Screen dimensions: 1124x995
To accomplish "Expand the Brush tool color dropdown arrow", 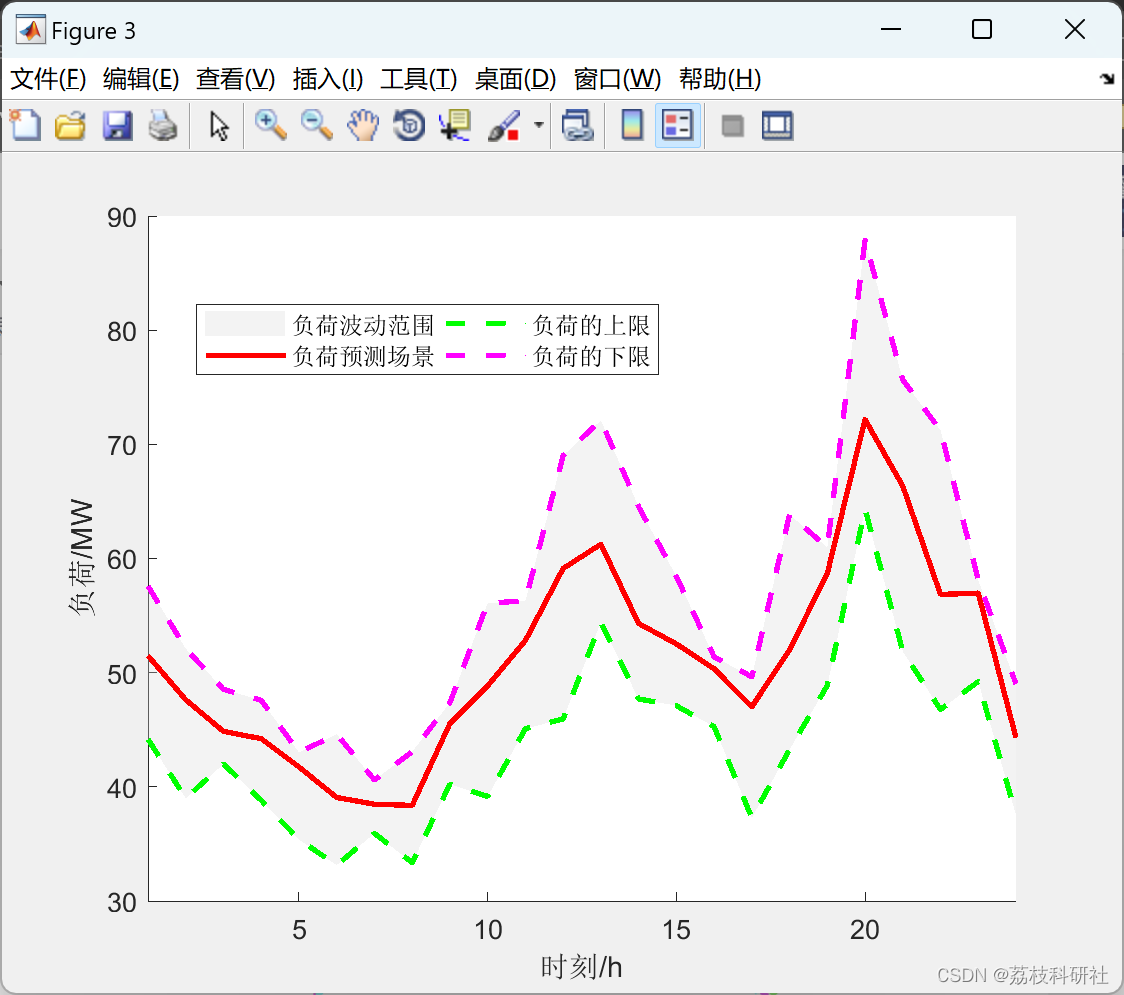I will (x=539, y=126).
